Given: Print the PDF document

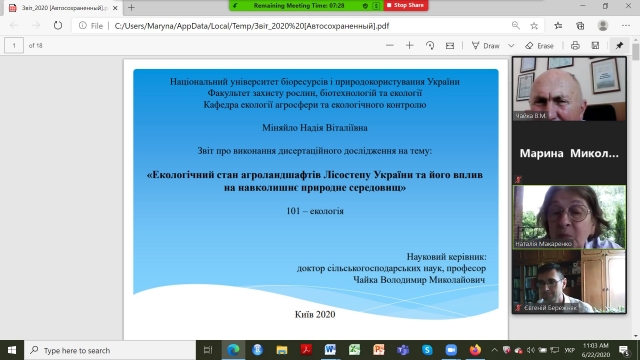Looking at the screenshot, I should tap(575, 45).
